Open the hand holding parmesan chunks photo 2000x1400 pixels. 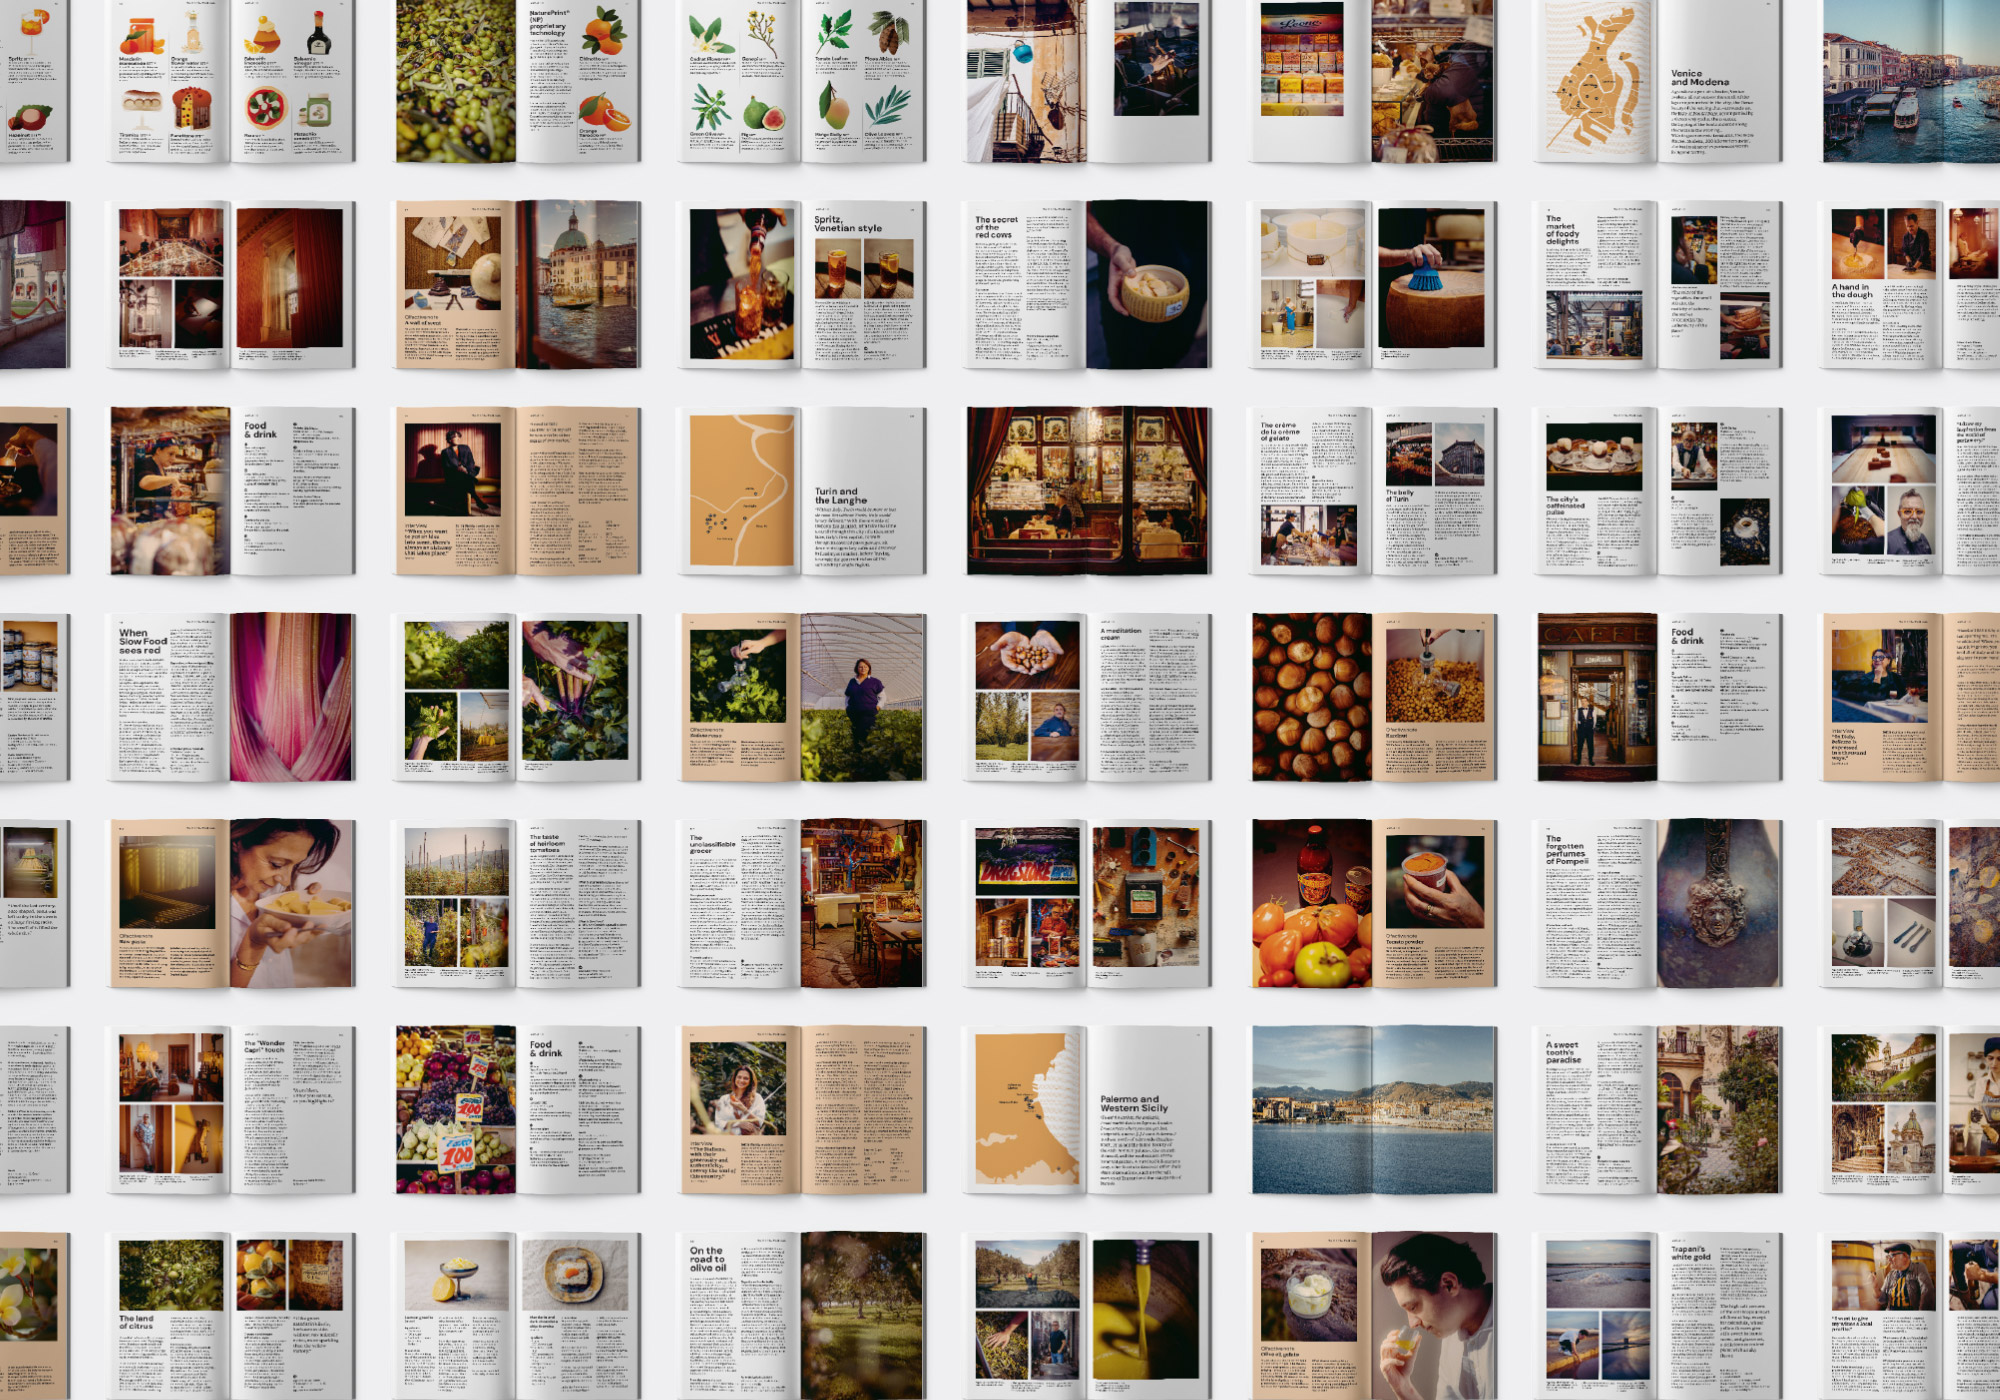pyautogui.click(x=1148, y=284)
